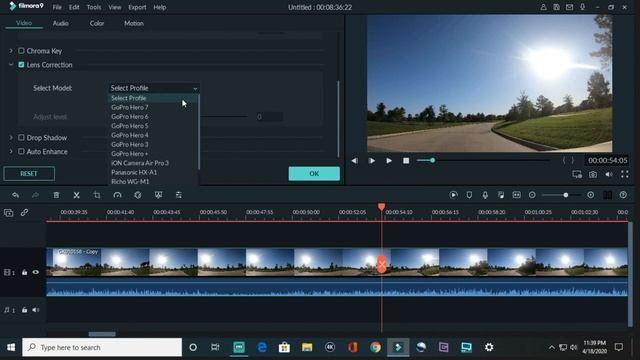Start voiceover recording with the microphone icon

click(485, 195)
